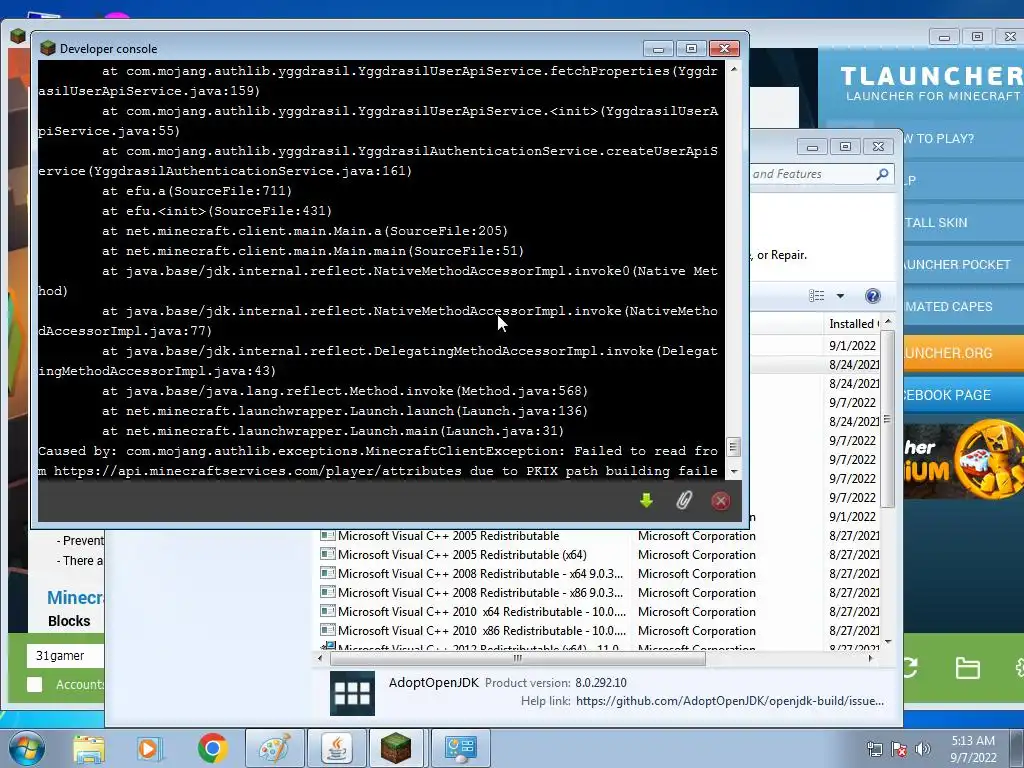This screenshot has height=768, width=1024.
Task: Switch to Minecraft block taskbar item
Action: 396,748
